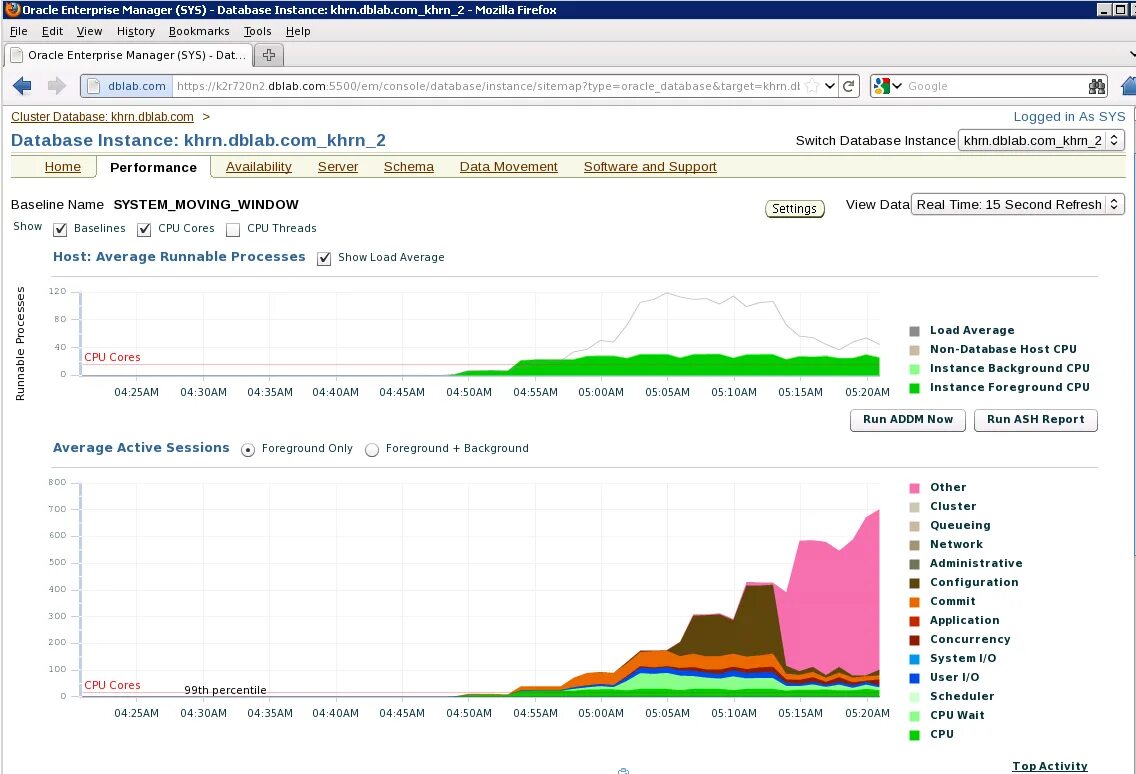
Task: Click the CPU Wait legend swatch
Action: pos(914,716)
